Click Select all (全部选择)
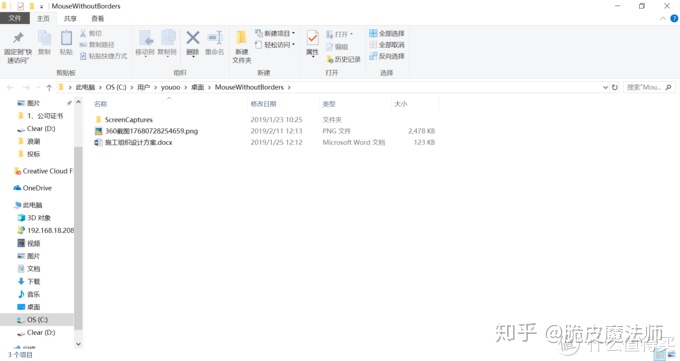 [x=387, y=33]
